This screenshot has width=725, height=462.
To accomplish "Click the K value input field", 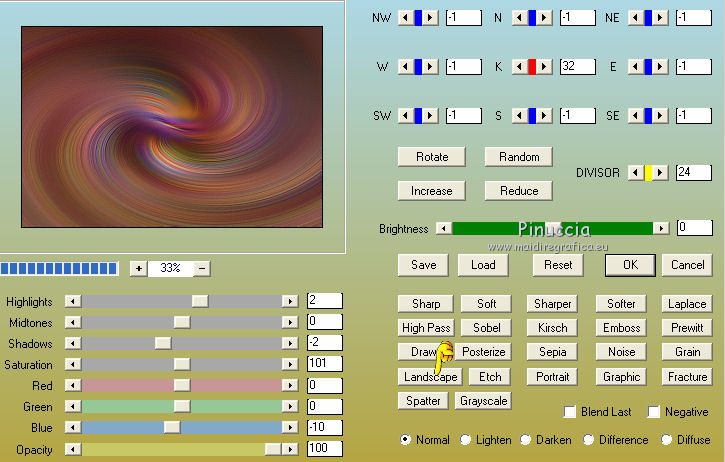I will point(578,67).
